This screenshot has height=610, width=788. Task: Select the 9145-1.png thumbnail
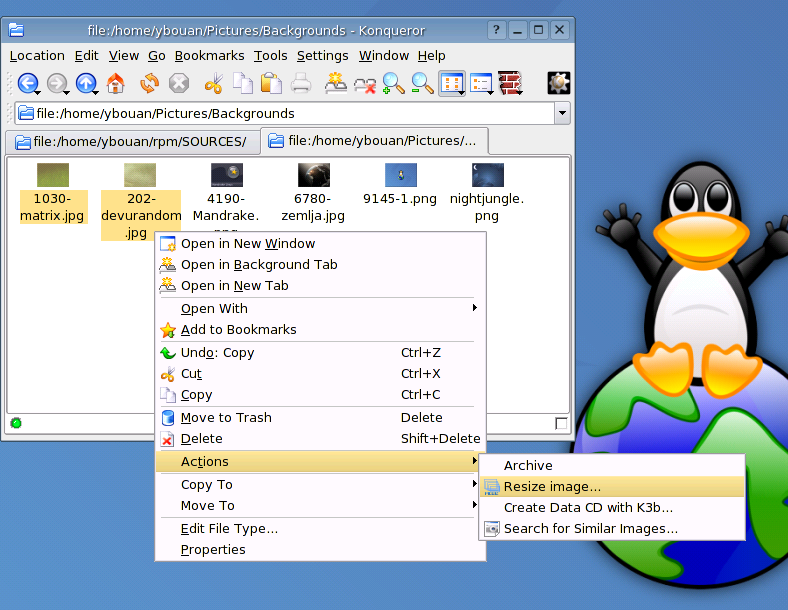401,175
